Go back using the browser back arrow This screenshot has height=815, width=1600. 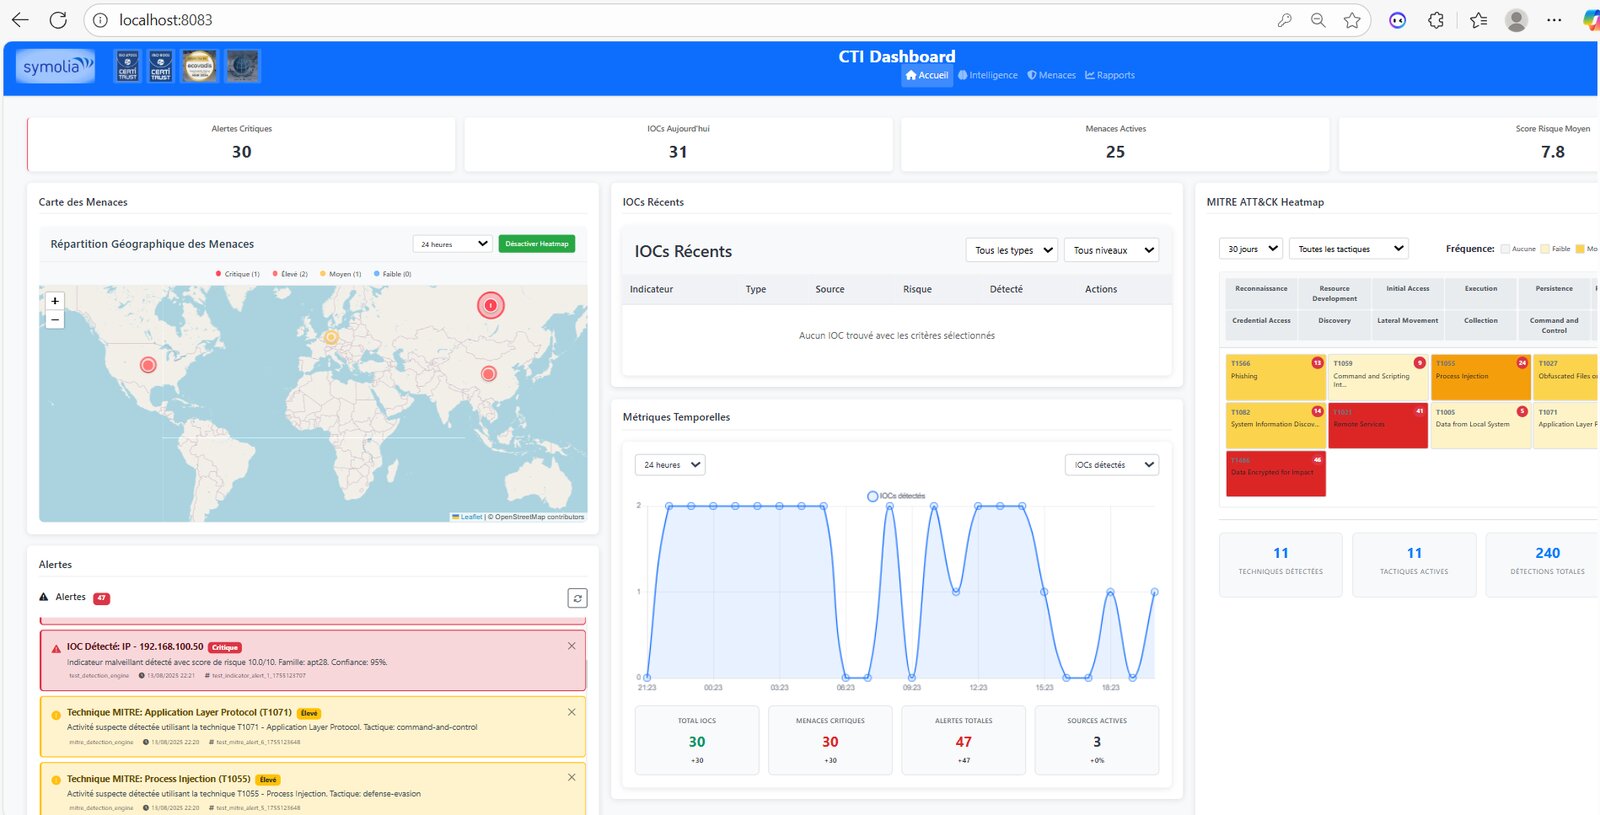coord(20,20)
